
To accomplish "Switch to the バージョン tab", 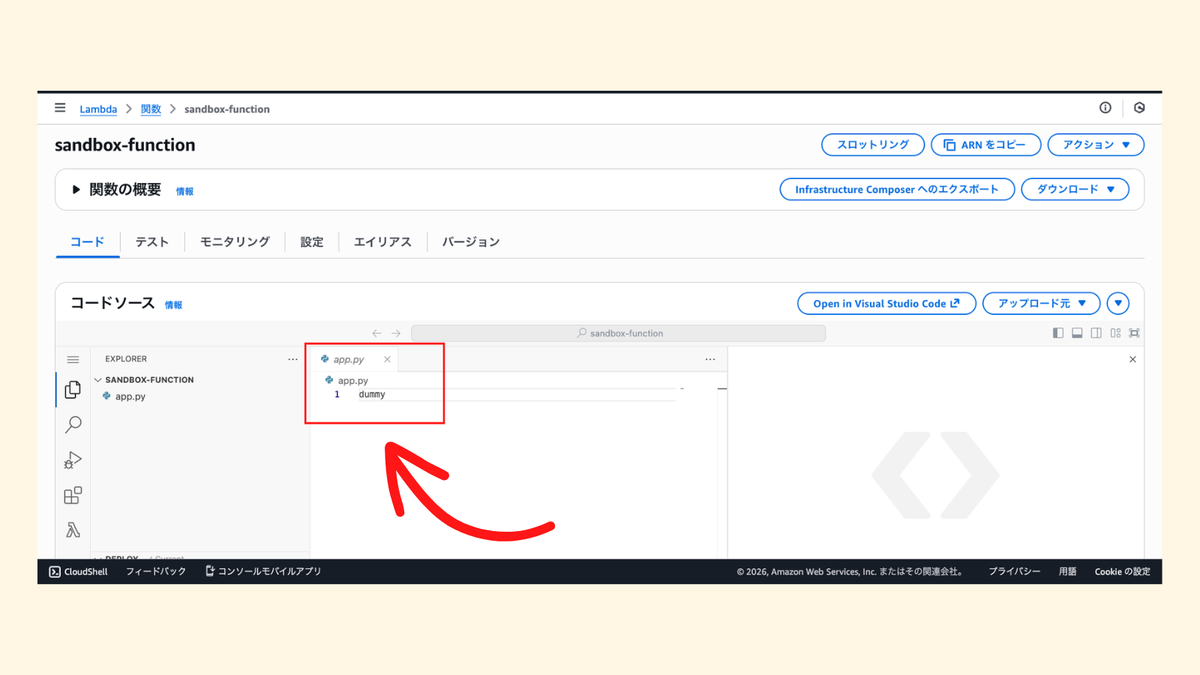I will pyautogui.click(x=471, y=242).
